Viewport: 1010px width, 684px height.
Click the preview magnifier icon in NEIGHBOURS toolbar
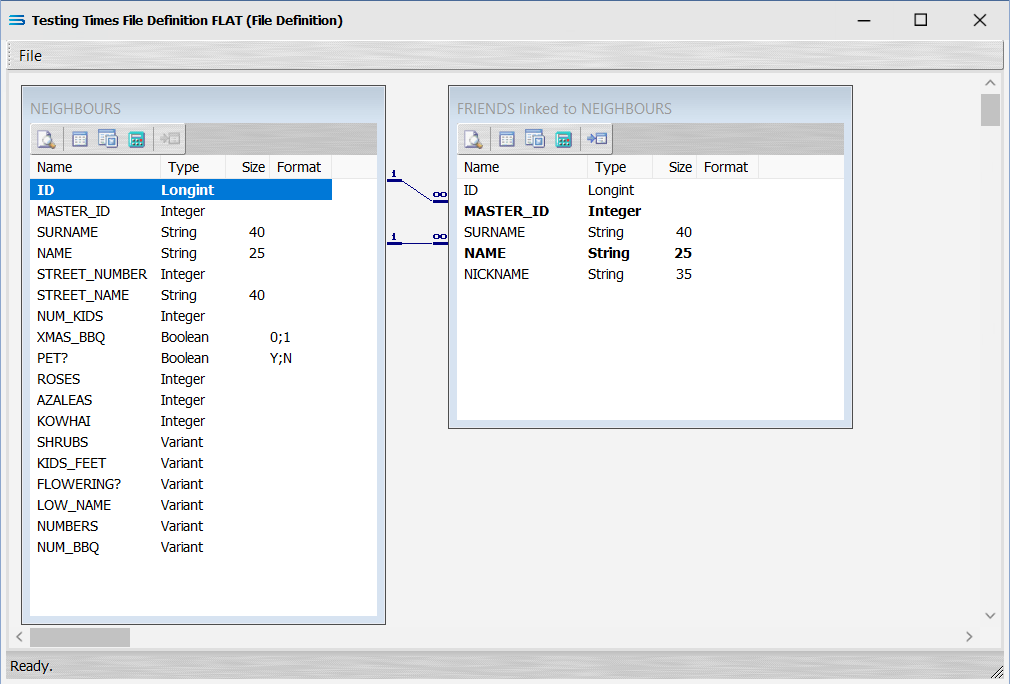click(46, 139)
